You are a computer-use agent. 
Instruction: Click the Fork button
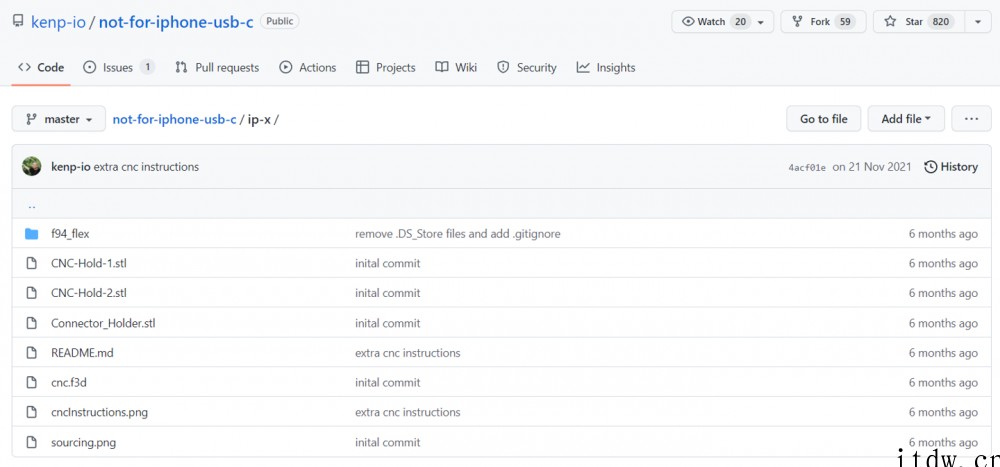(x=823, y=22)
